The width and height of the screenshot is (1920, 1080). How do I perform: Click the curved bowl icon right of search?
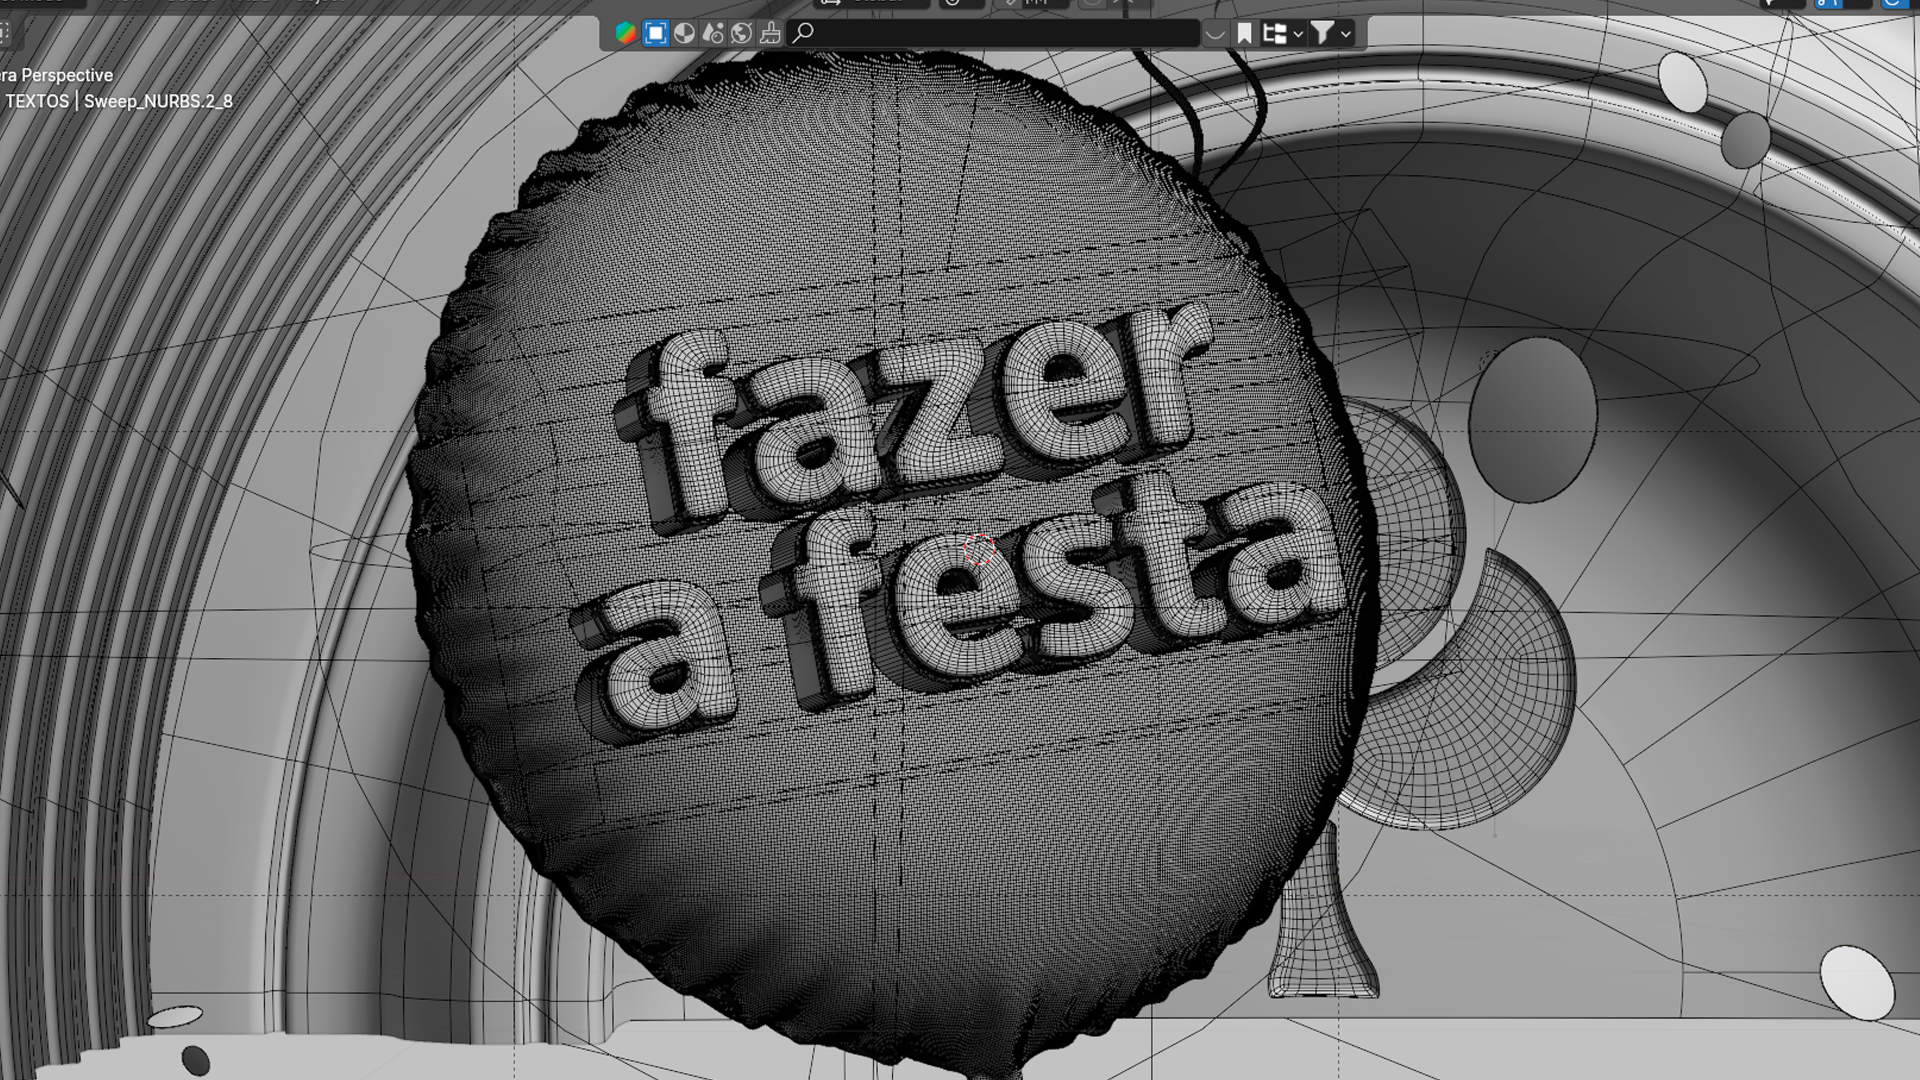(1214, 34)
